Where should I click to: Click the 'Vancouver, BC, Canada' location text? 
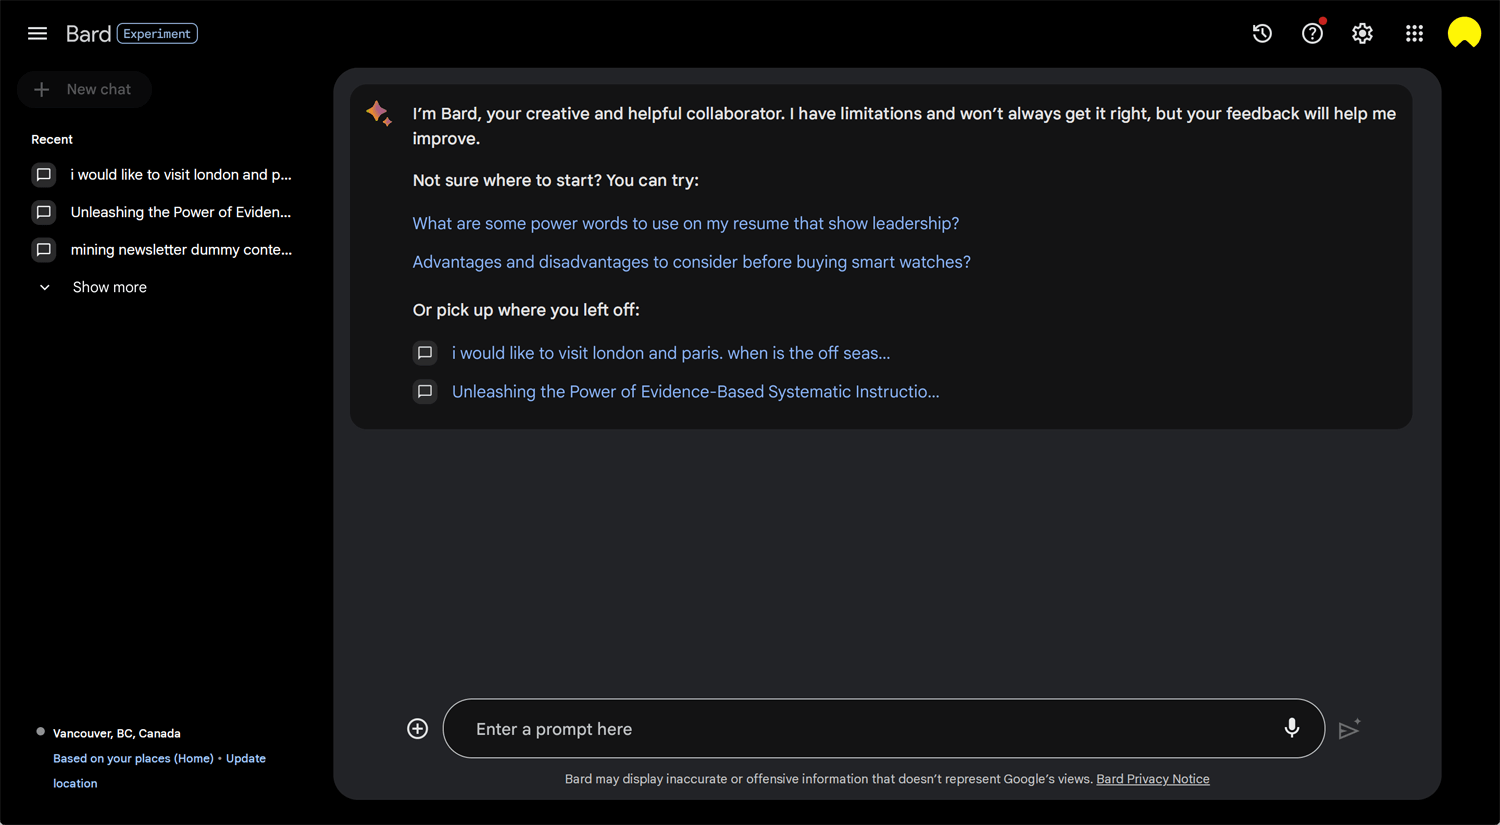pyautogui.click(x=117, y=734)
